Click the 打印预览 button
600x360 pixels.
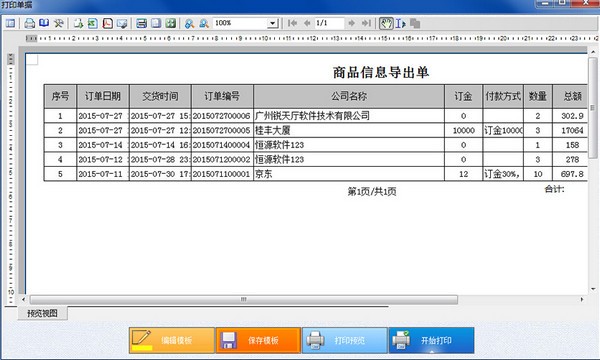344,340
